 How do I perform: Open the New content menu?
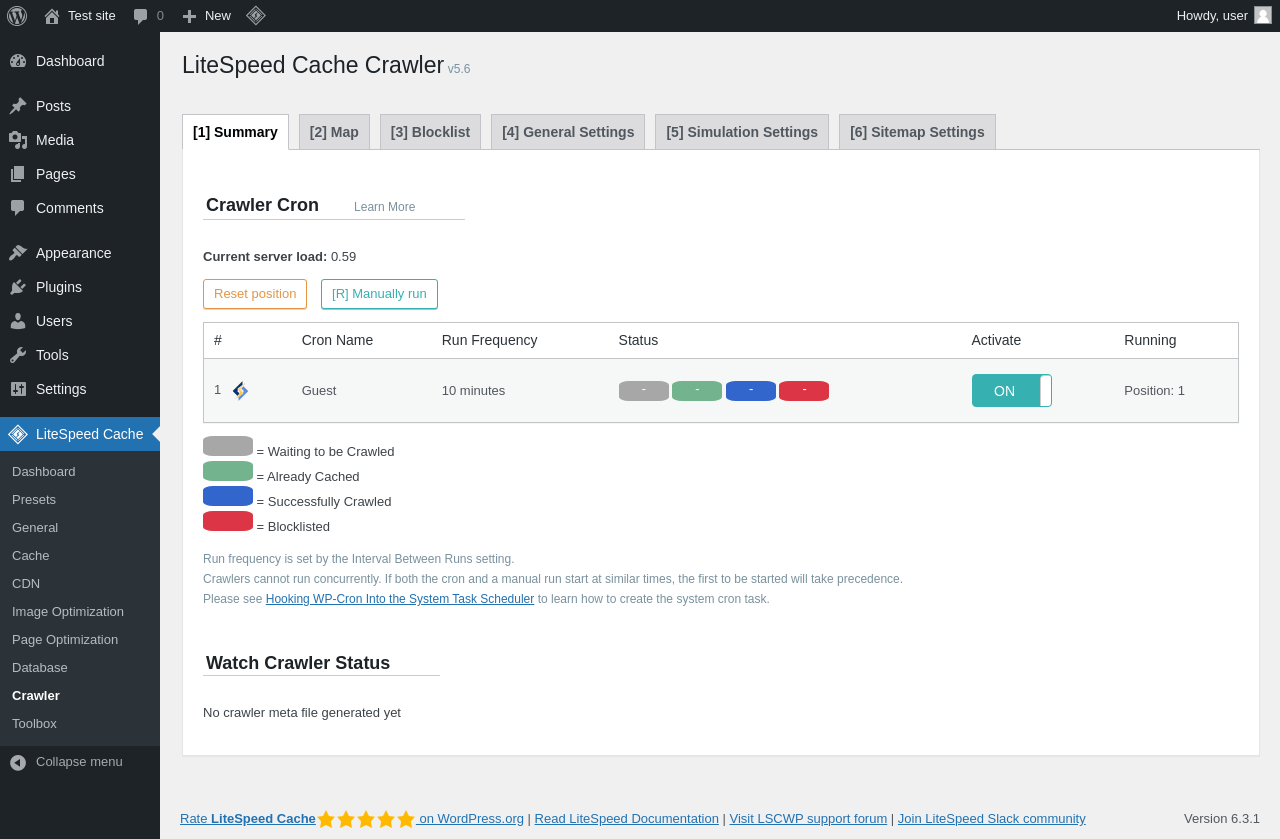click(206, 16)
